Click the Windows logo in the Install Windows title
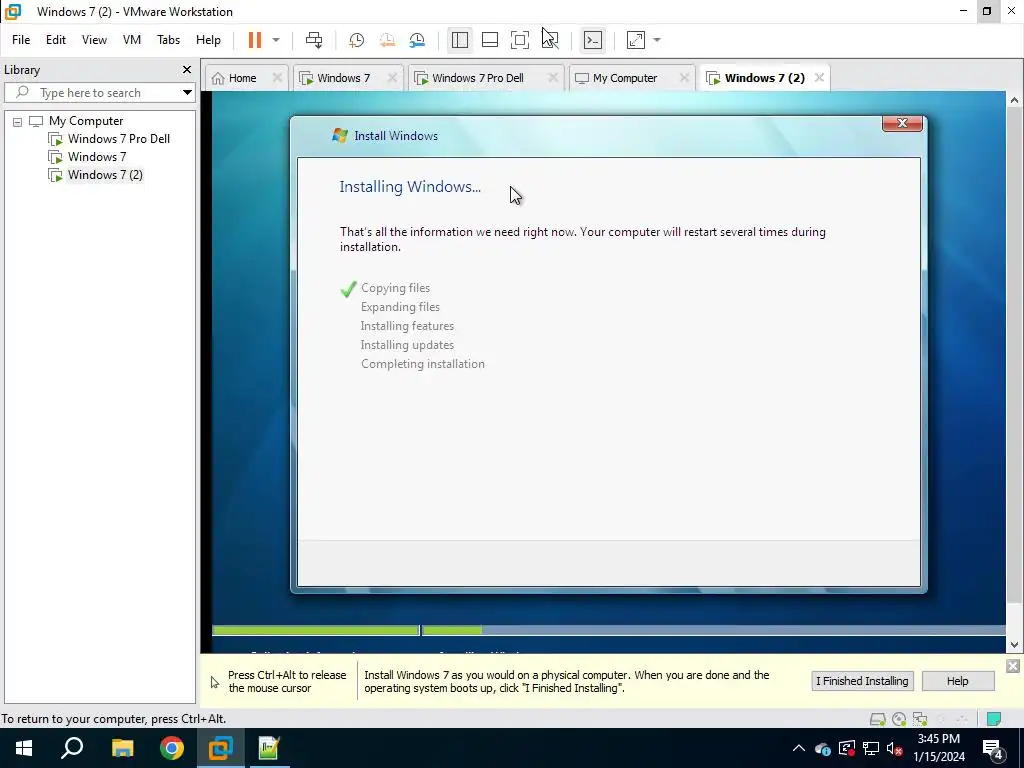This screenshot has height=768, width=1024. coord(340,136)
